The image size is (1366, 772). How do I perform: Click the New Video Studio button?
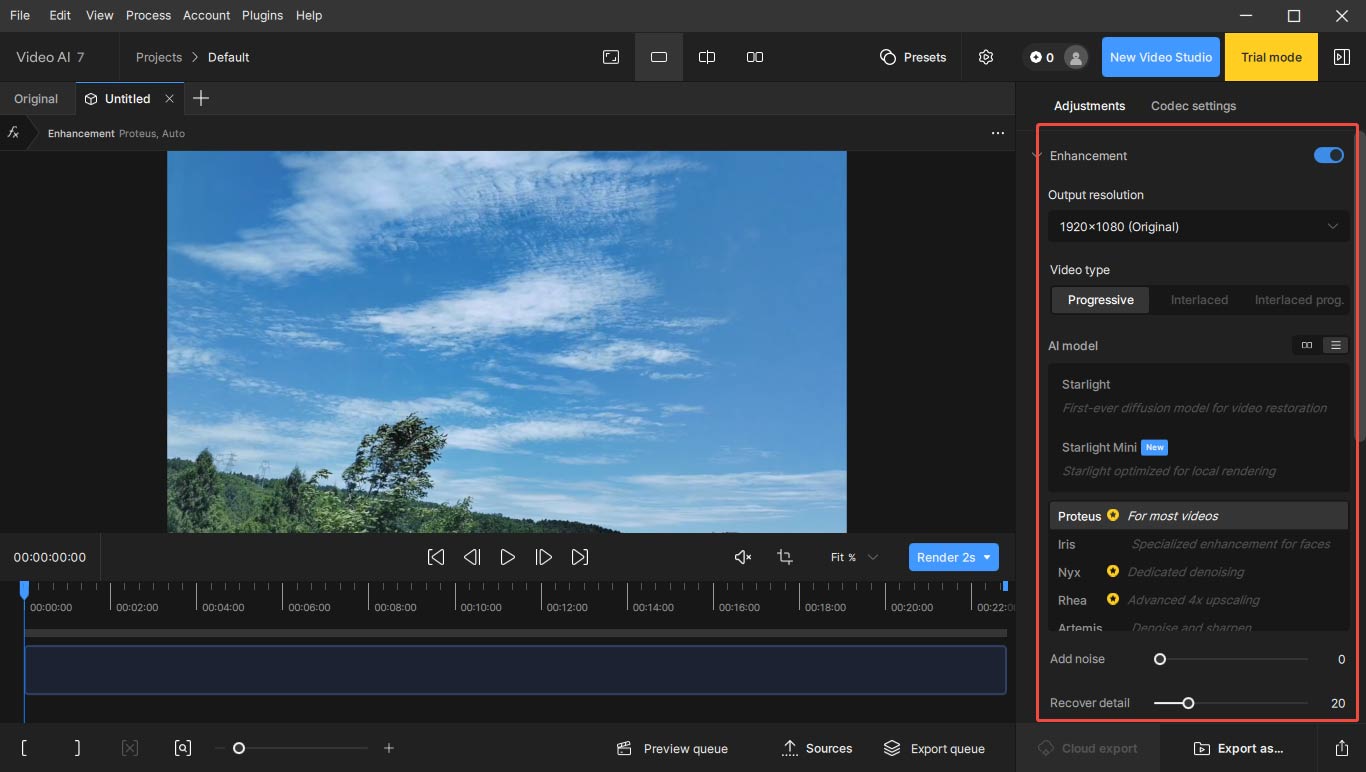pos(1161,57)
